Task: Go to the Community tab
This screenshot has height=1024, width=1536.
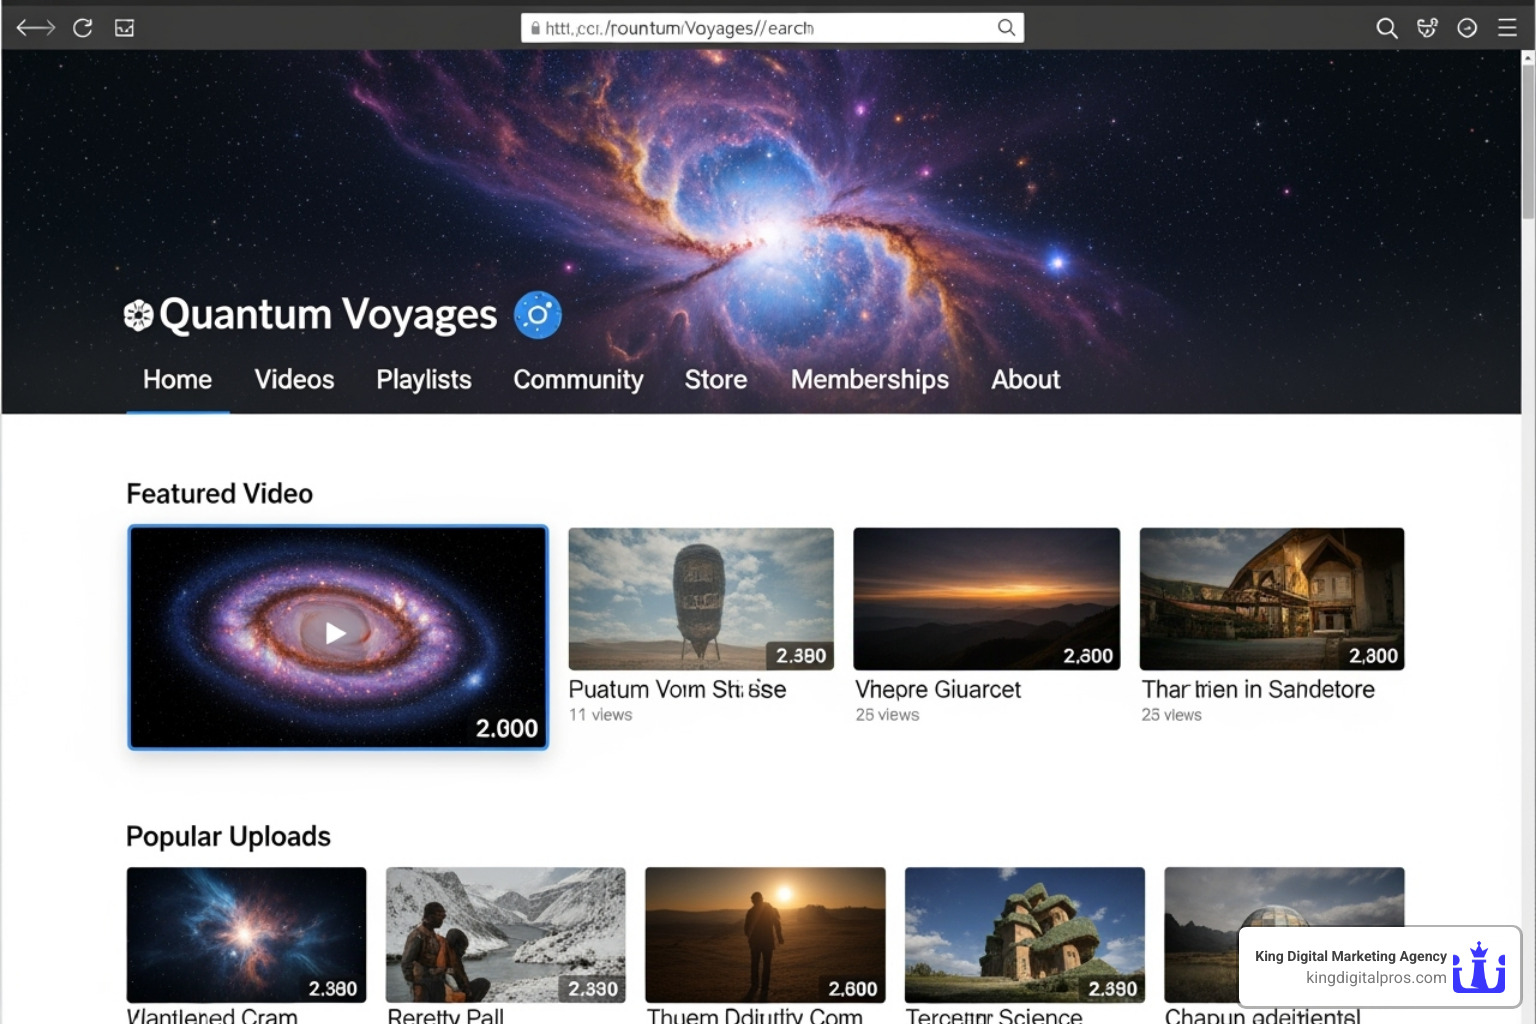Action: [x=578, y=380]
